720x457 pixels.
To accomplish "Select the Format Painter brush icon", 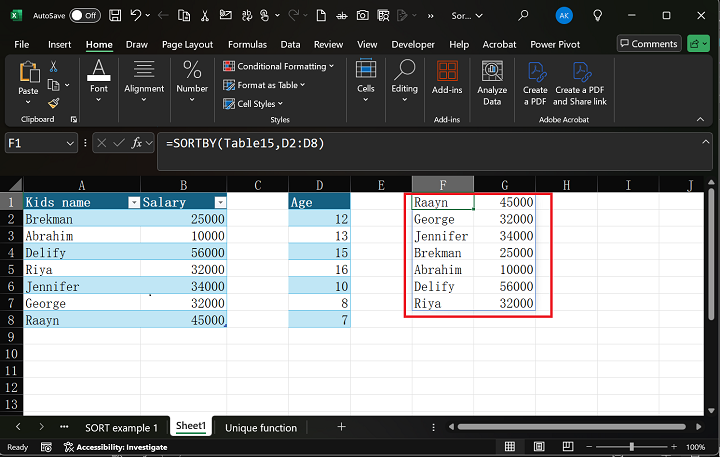I will [x=54, y=102].
